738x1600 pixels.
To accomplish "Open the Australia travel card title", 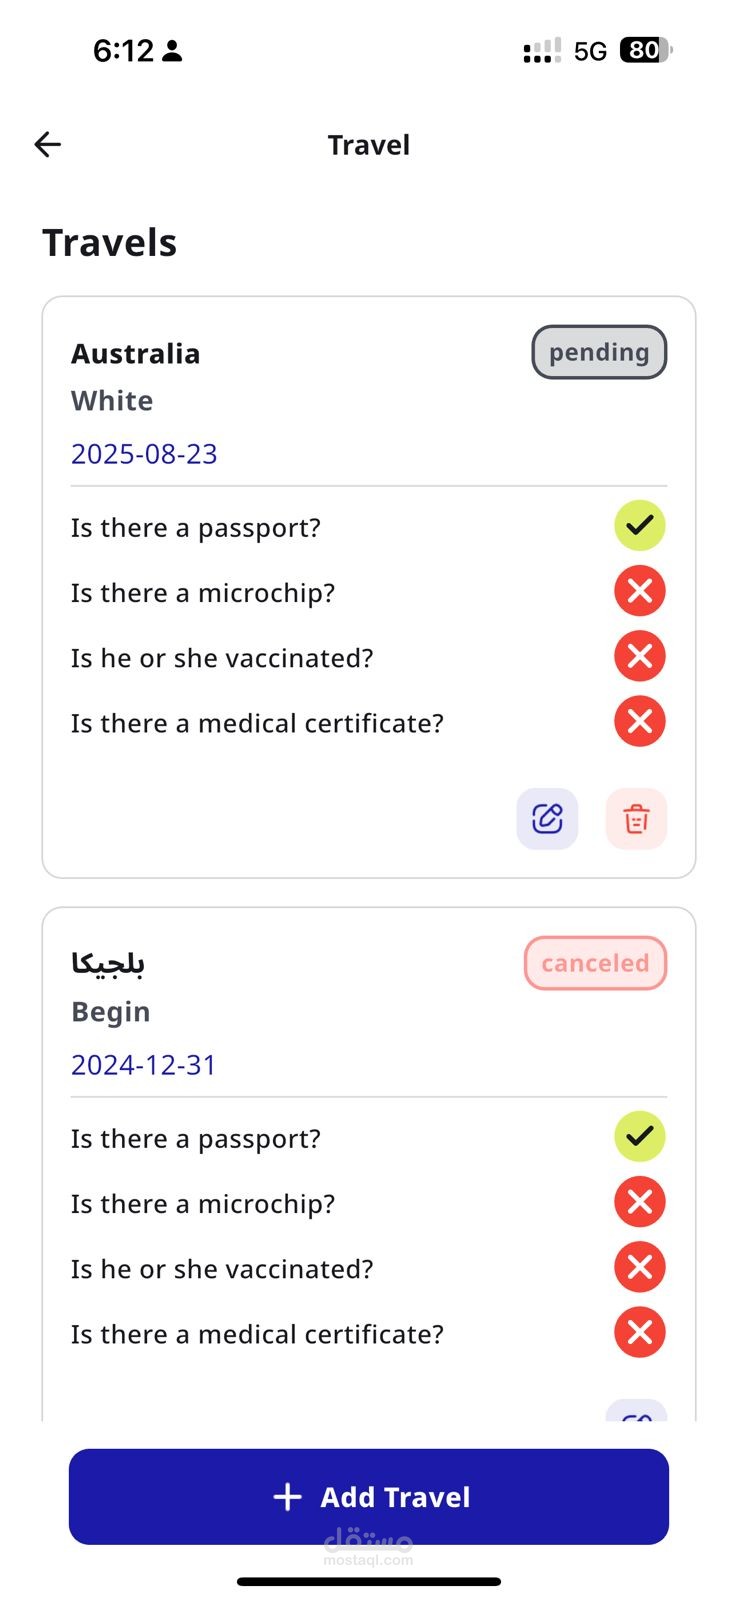I will click(136, 354).
